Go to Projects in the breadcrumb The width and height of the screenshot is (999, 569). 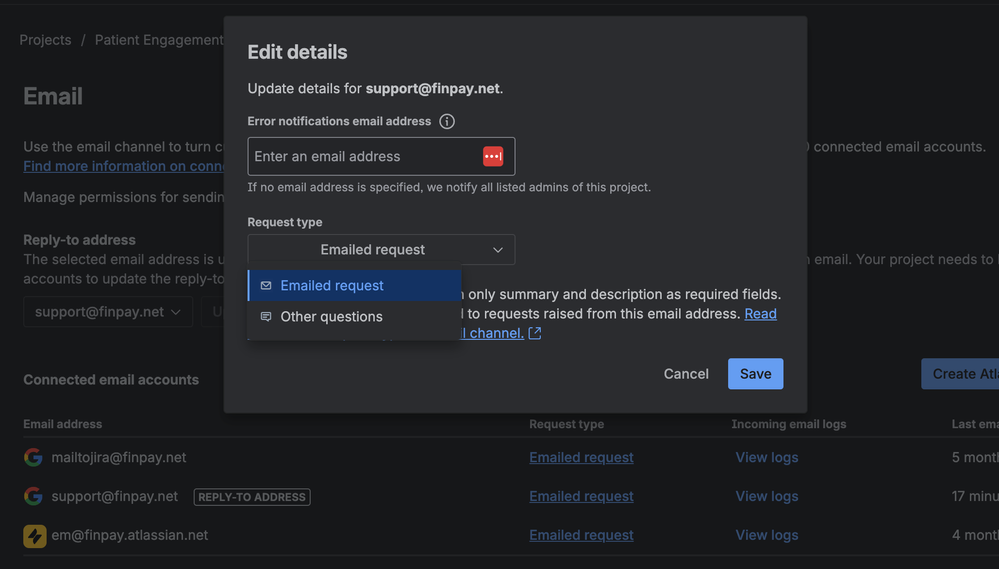point(45,40)
